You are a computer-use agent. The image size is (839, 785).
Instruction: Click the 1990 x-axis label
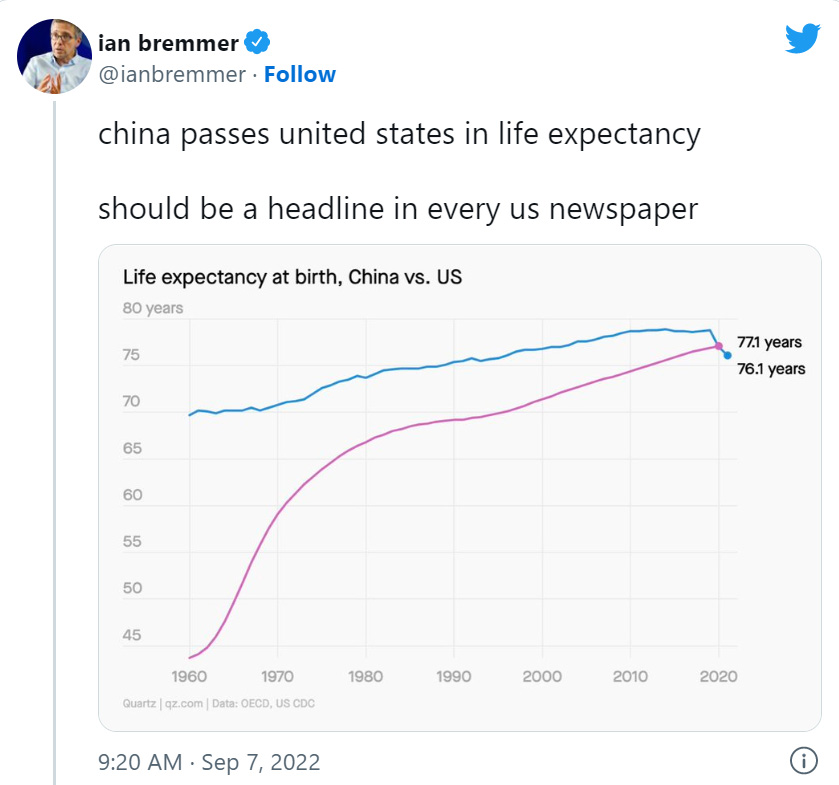(x=454, y=676)
